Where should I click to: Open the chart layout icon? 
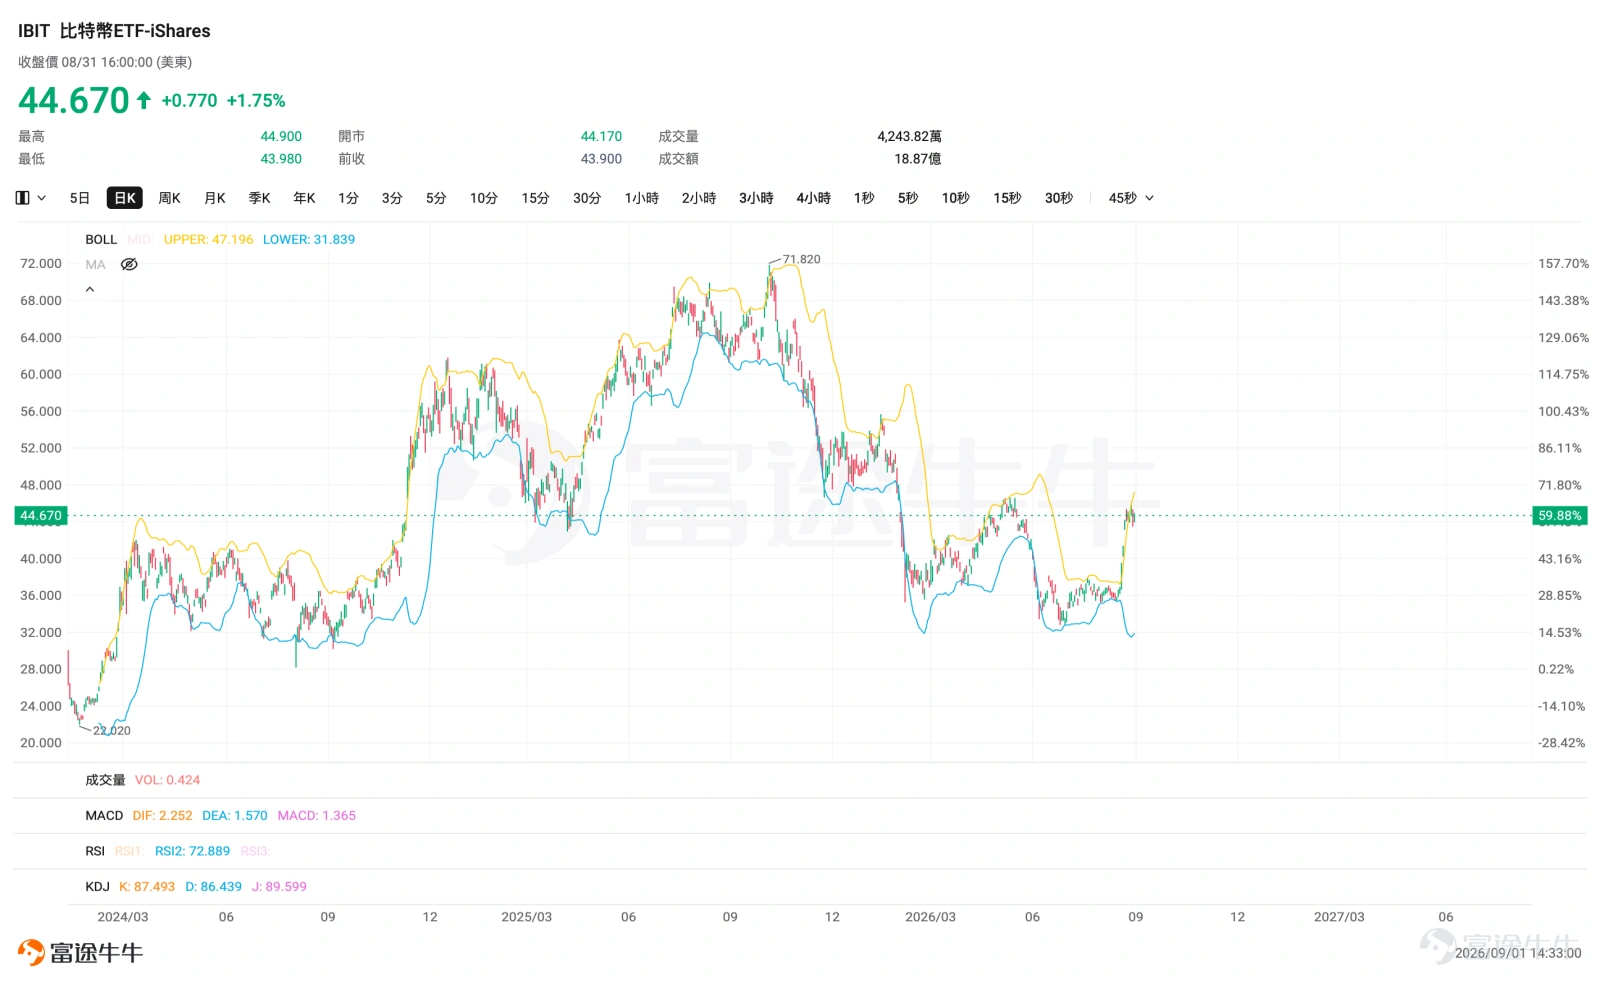[22, 198]
